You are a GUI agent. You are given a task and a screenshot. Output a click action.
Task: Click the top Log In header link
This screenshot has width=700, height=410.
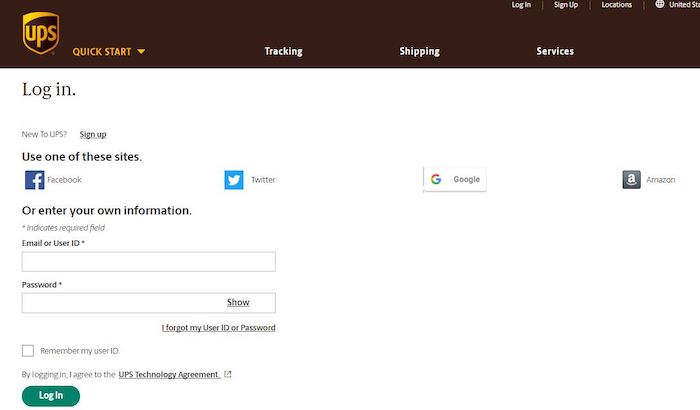[521, 5]
